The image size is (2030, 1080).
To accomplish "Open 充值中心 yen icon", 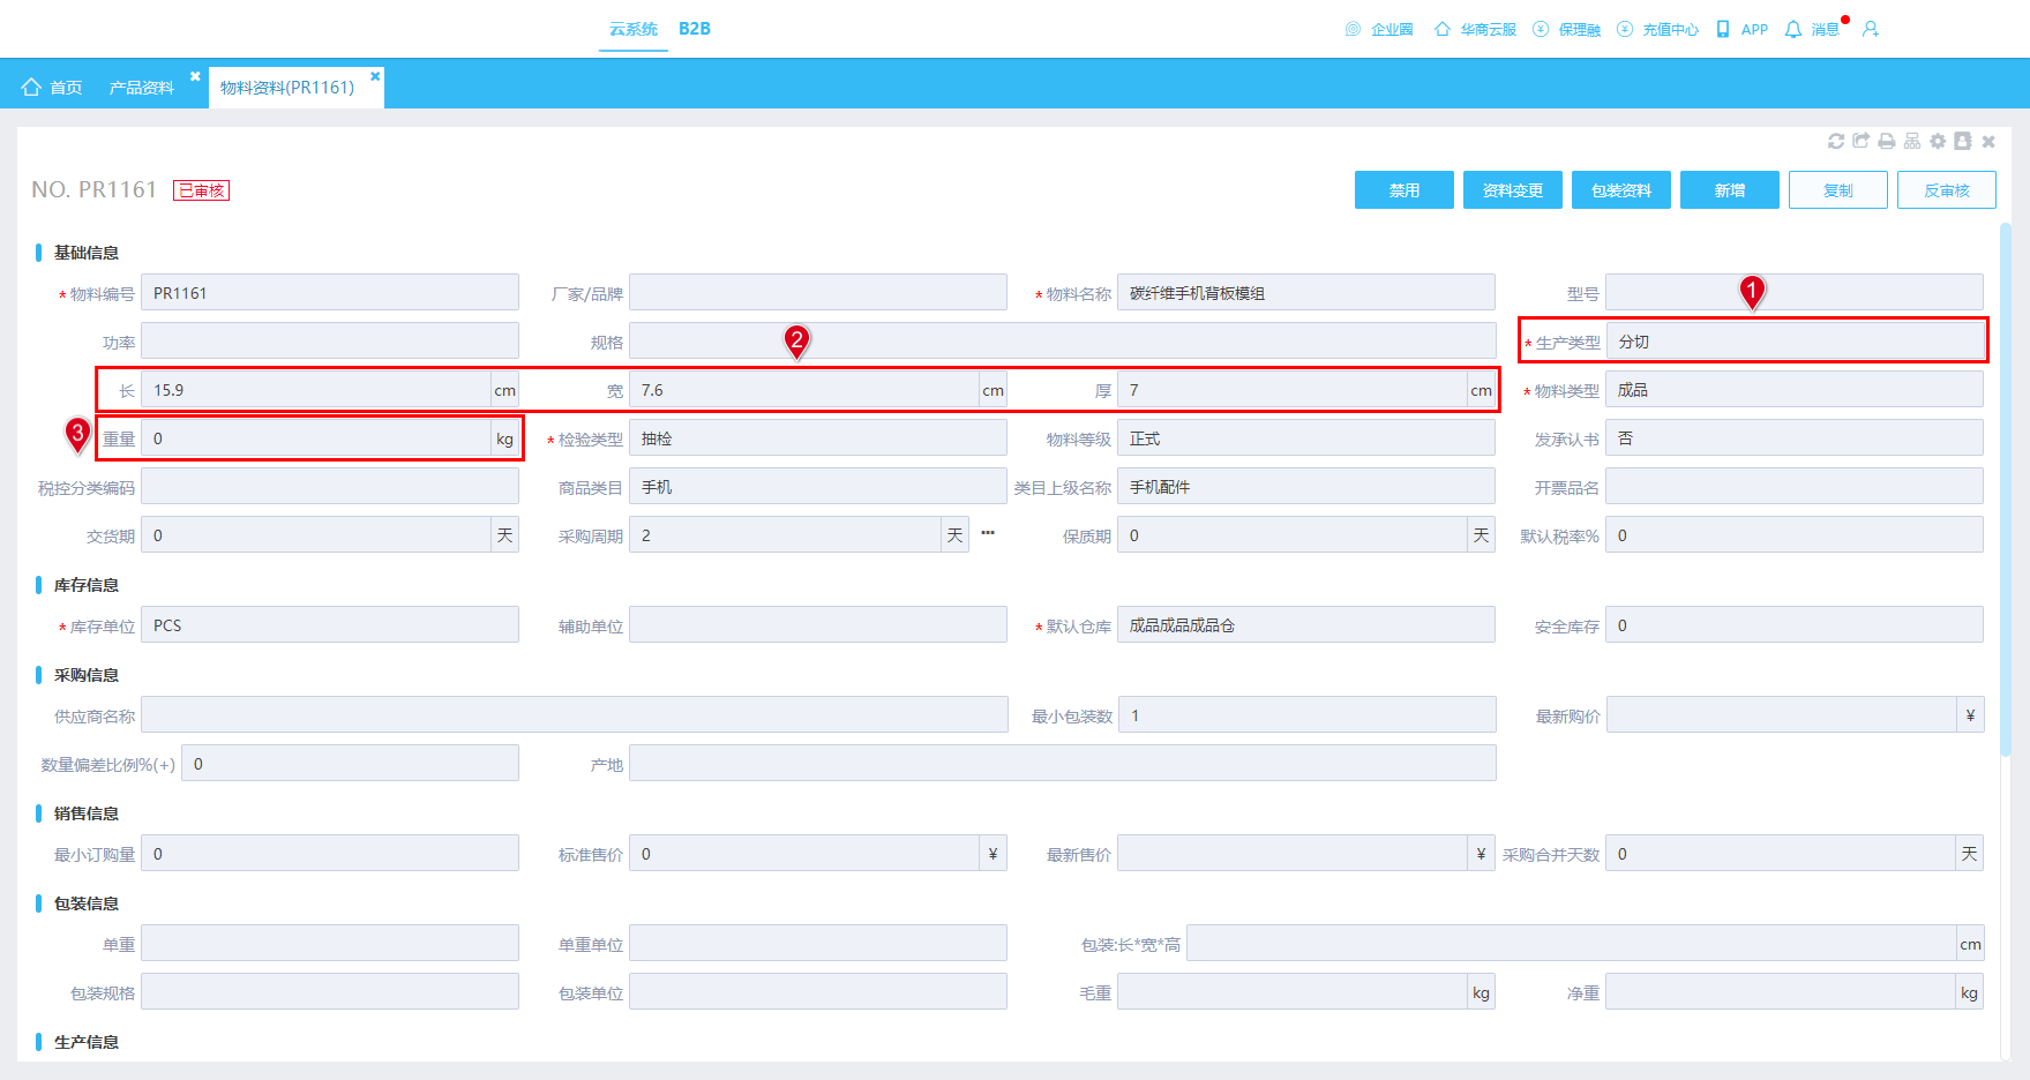I will pyautogui.click(x=1625, y=29).
